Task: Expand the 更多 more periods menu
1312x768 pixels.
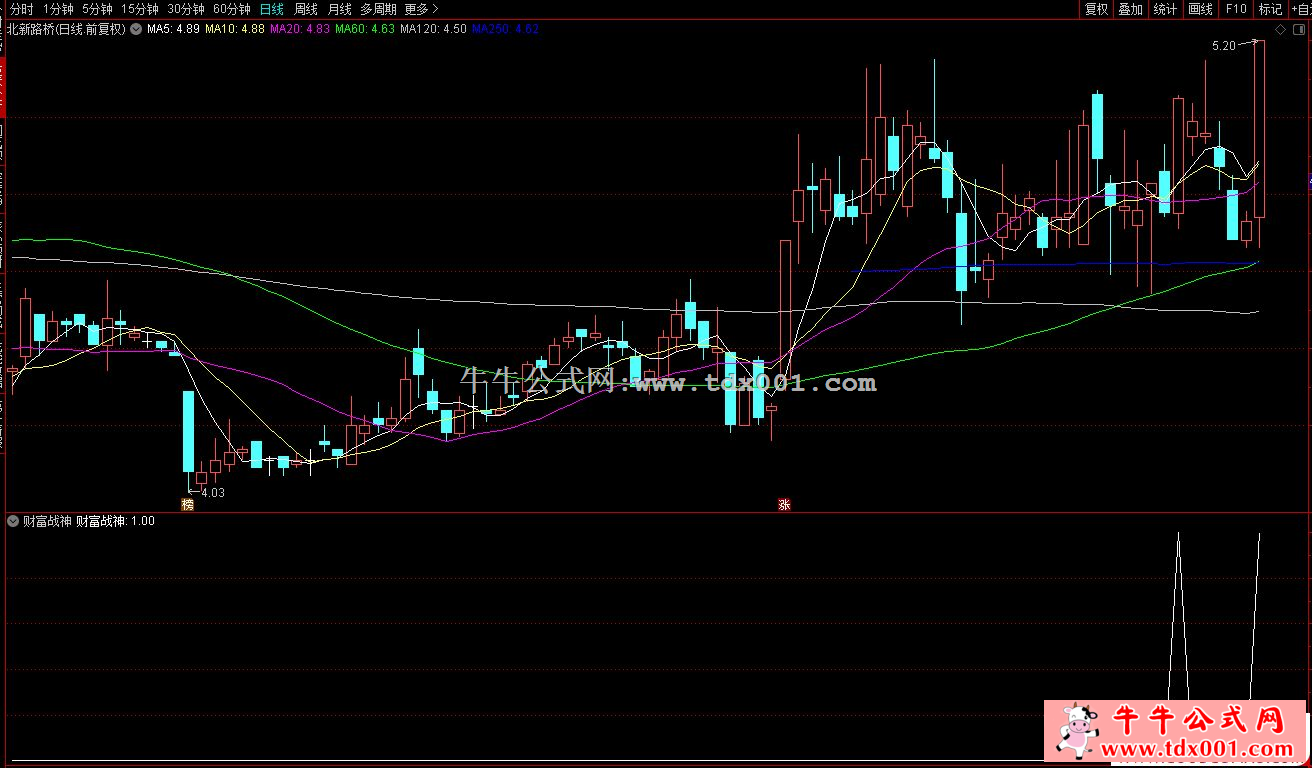Action: click(x=421, y=9)
